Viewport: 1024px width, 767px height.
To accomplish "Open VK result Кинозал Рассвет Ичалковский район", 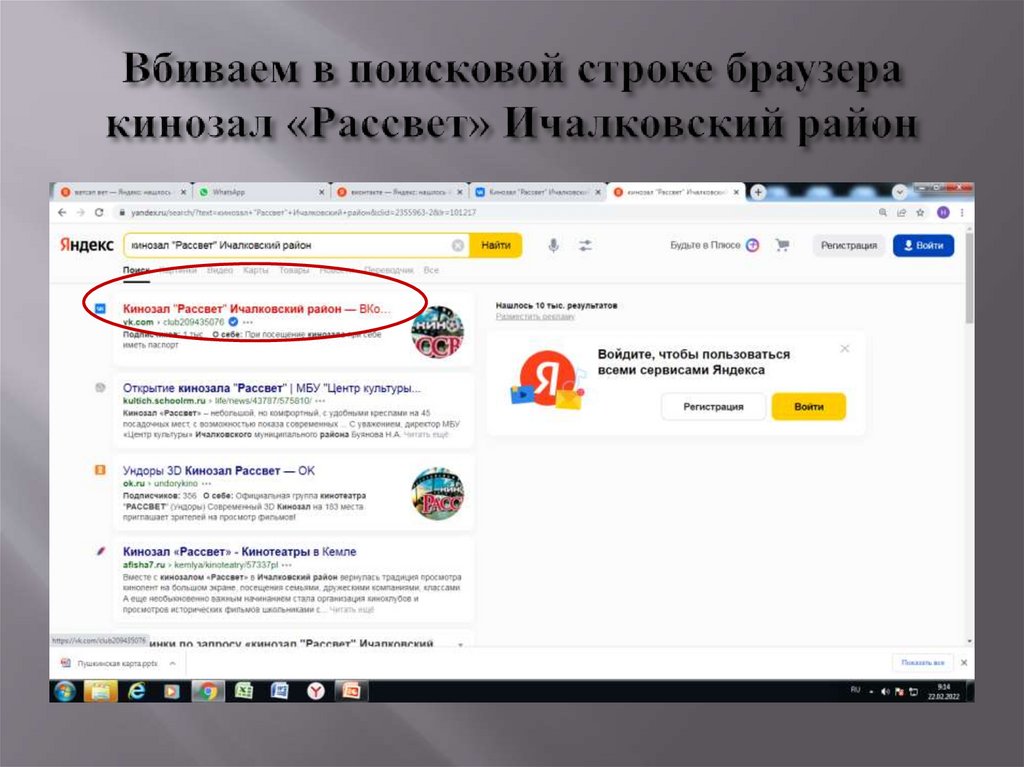I will [256, 308].
